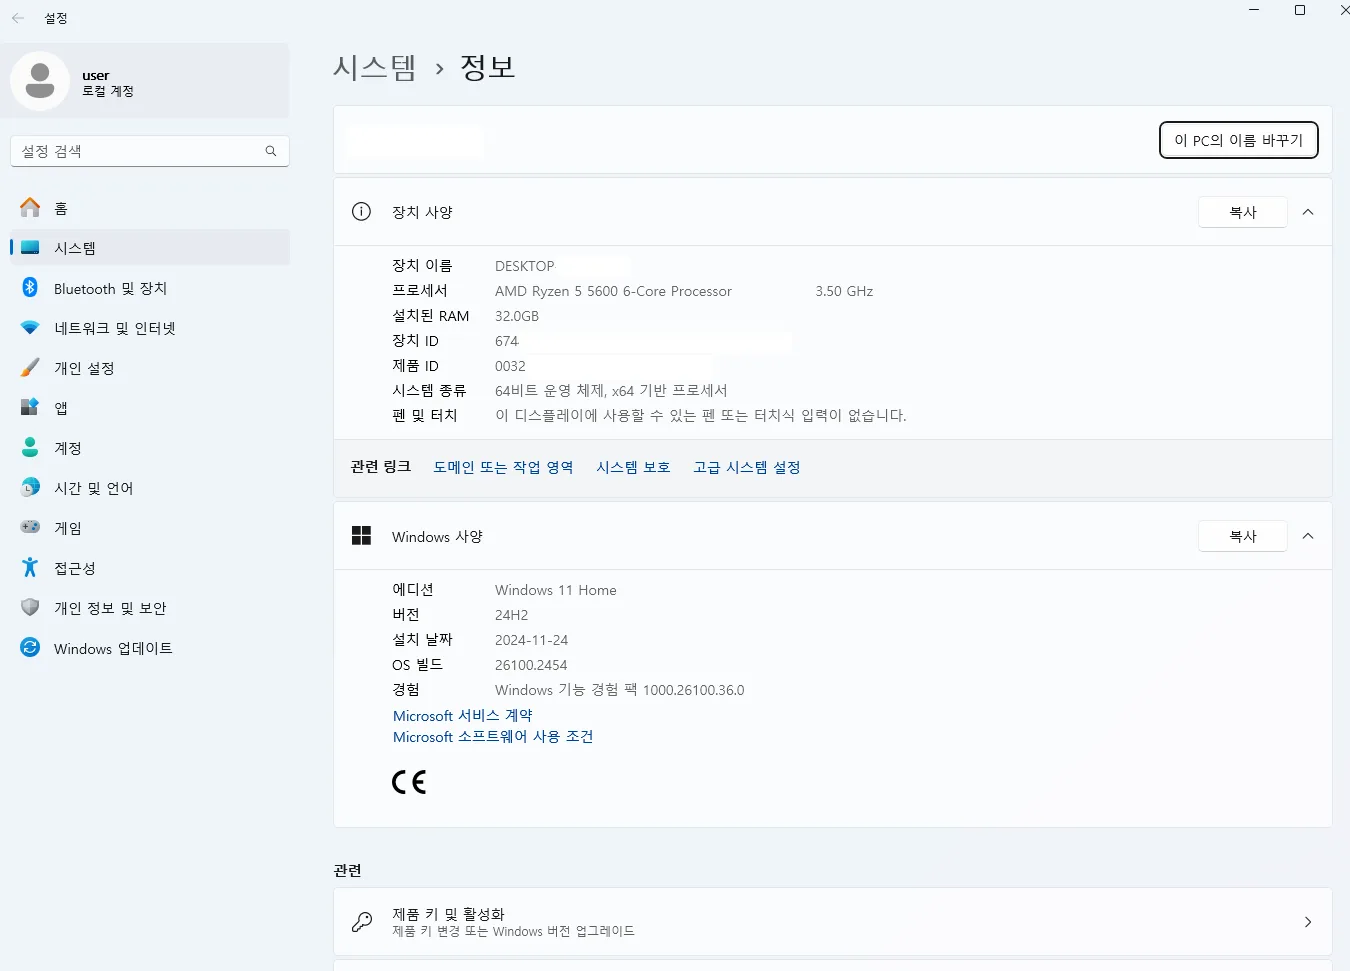Click the 개인 설정 paintbrush icon
The height and width of the screenshot is (971, 1350).
(x=31, y=368)
